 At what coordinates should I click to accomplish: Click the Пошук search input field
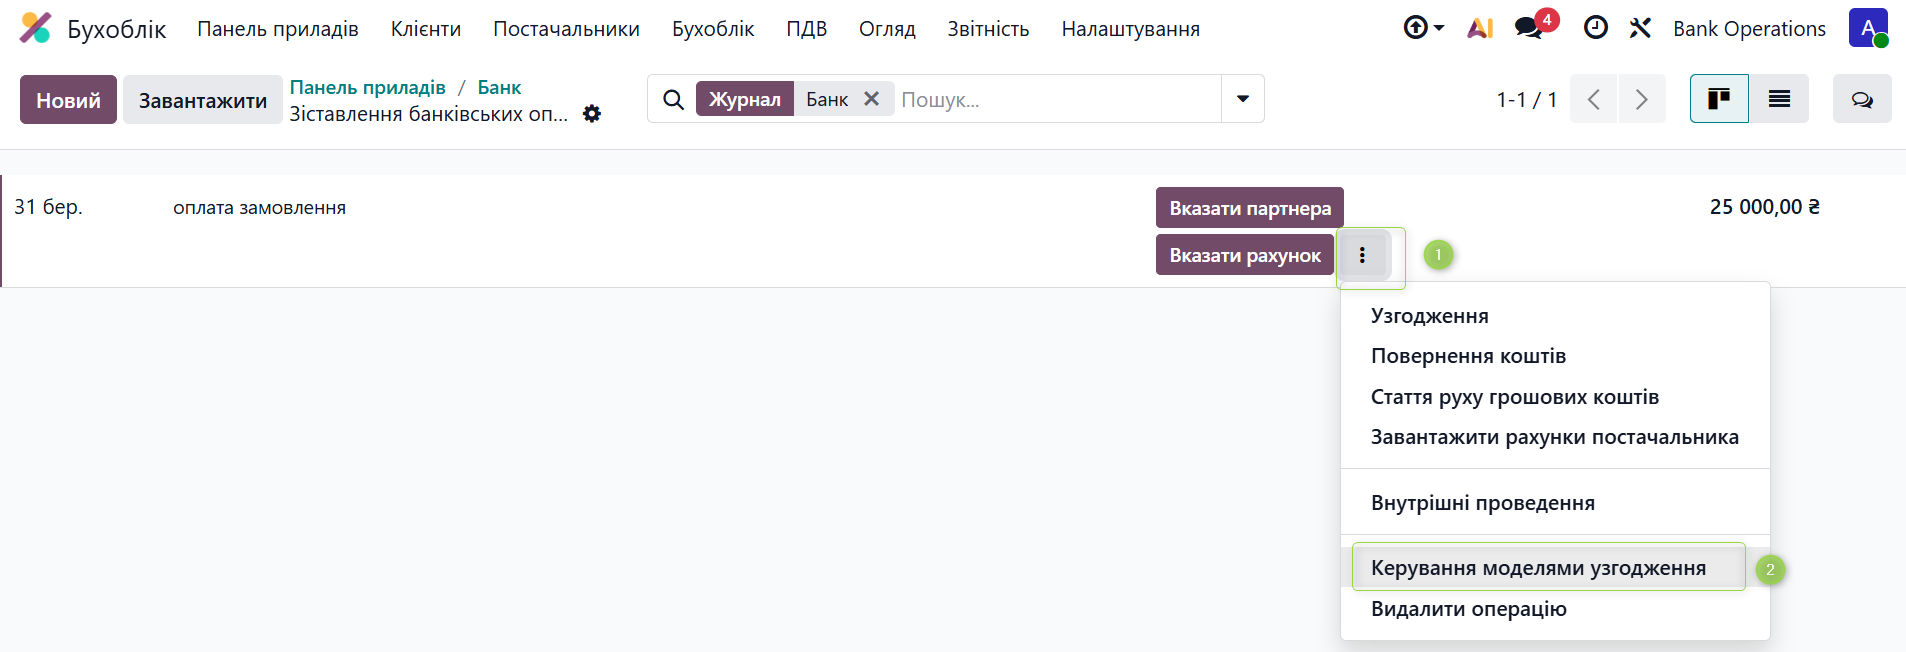pyautogui.click(x=1057, y=99)
